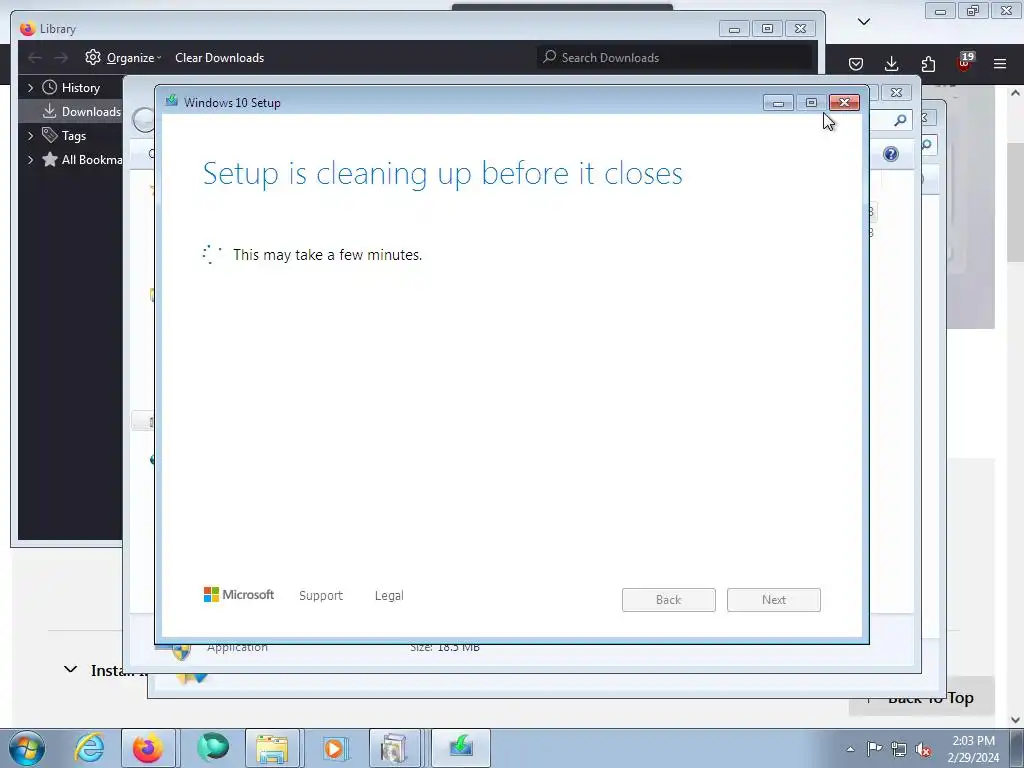Viewport: 1024px width, 768px height.
Task: Click the Microsoft logo in Setup
Action: tap(238, 594)
